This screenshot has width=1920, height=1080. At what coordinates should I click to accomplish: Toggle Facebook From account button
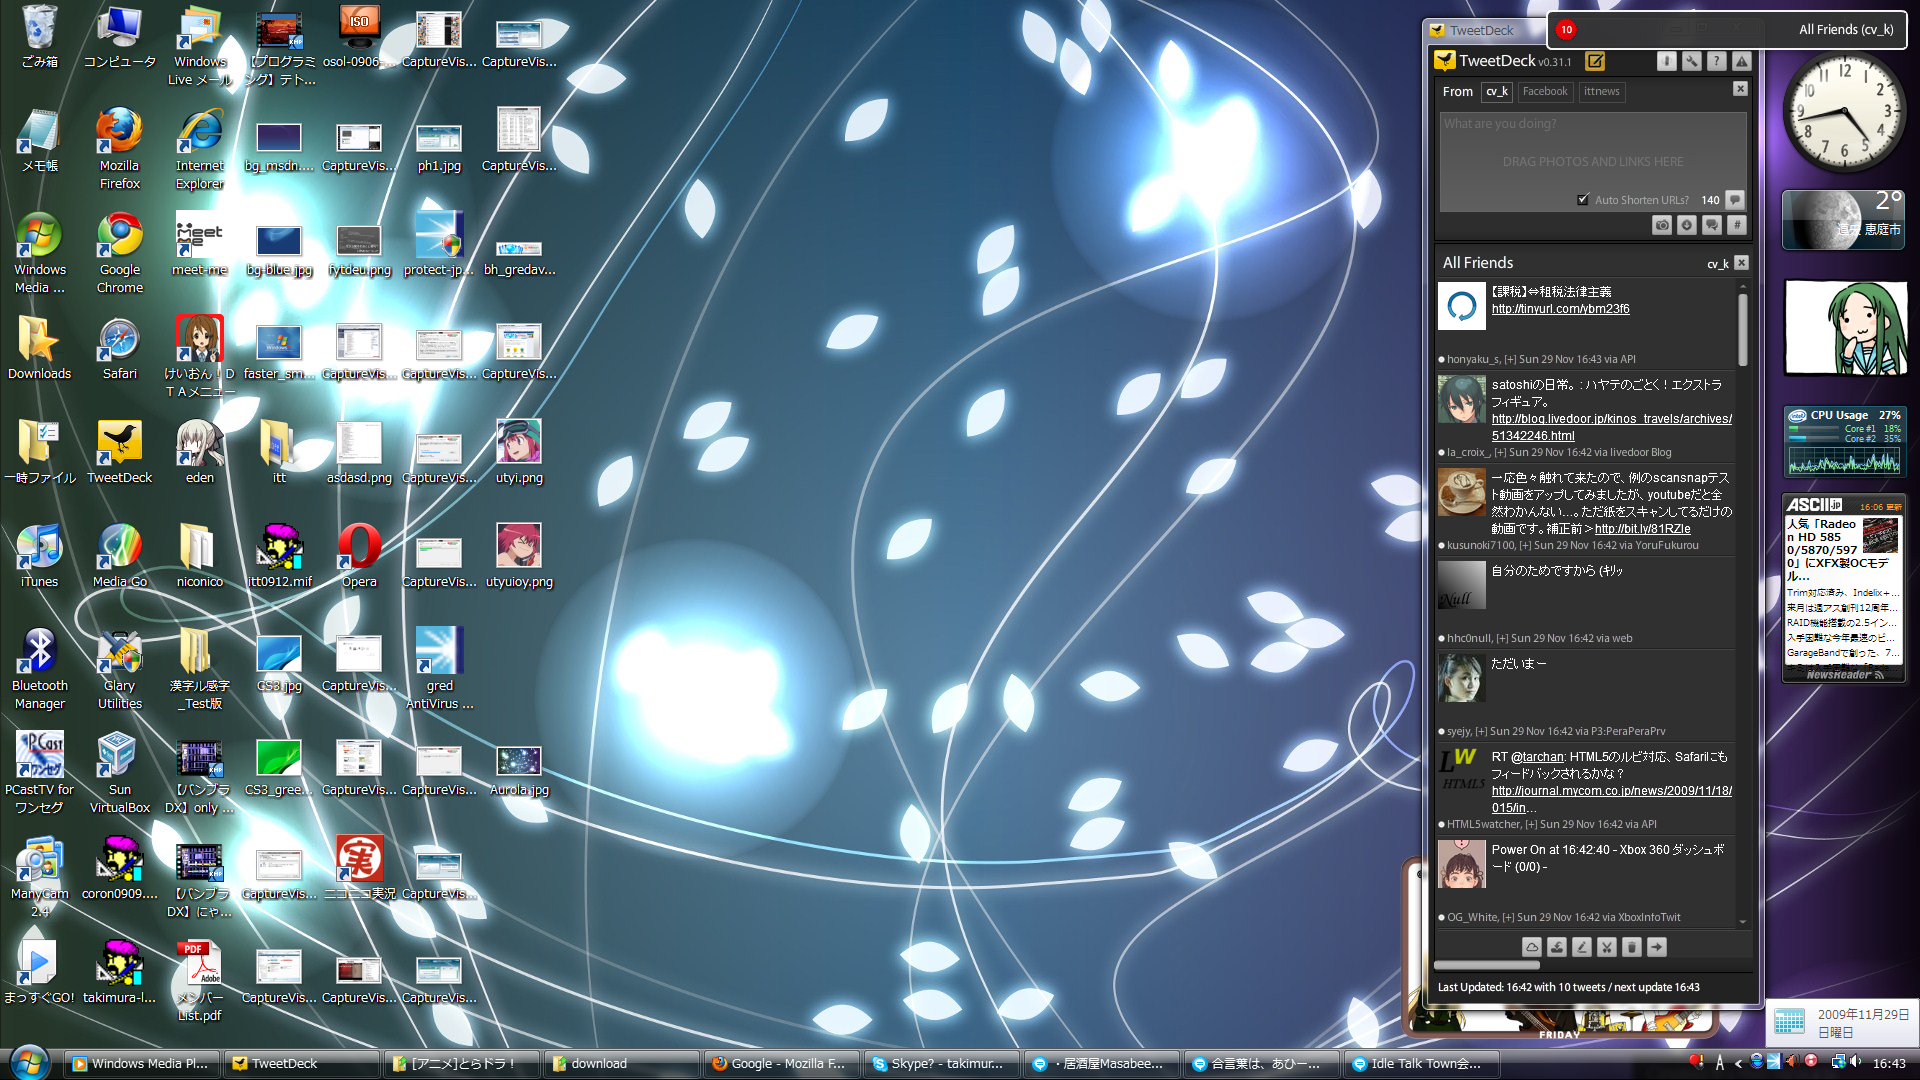[1545, 92]
